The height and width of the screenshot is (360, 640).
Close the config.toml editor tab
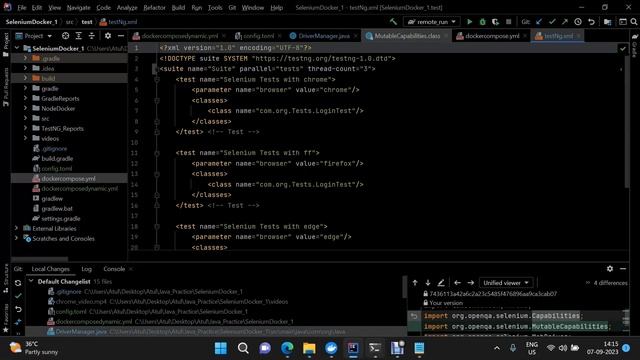(280, 36)
